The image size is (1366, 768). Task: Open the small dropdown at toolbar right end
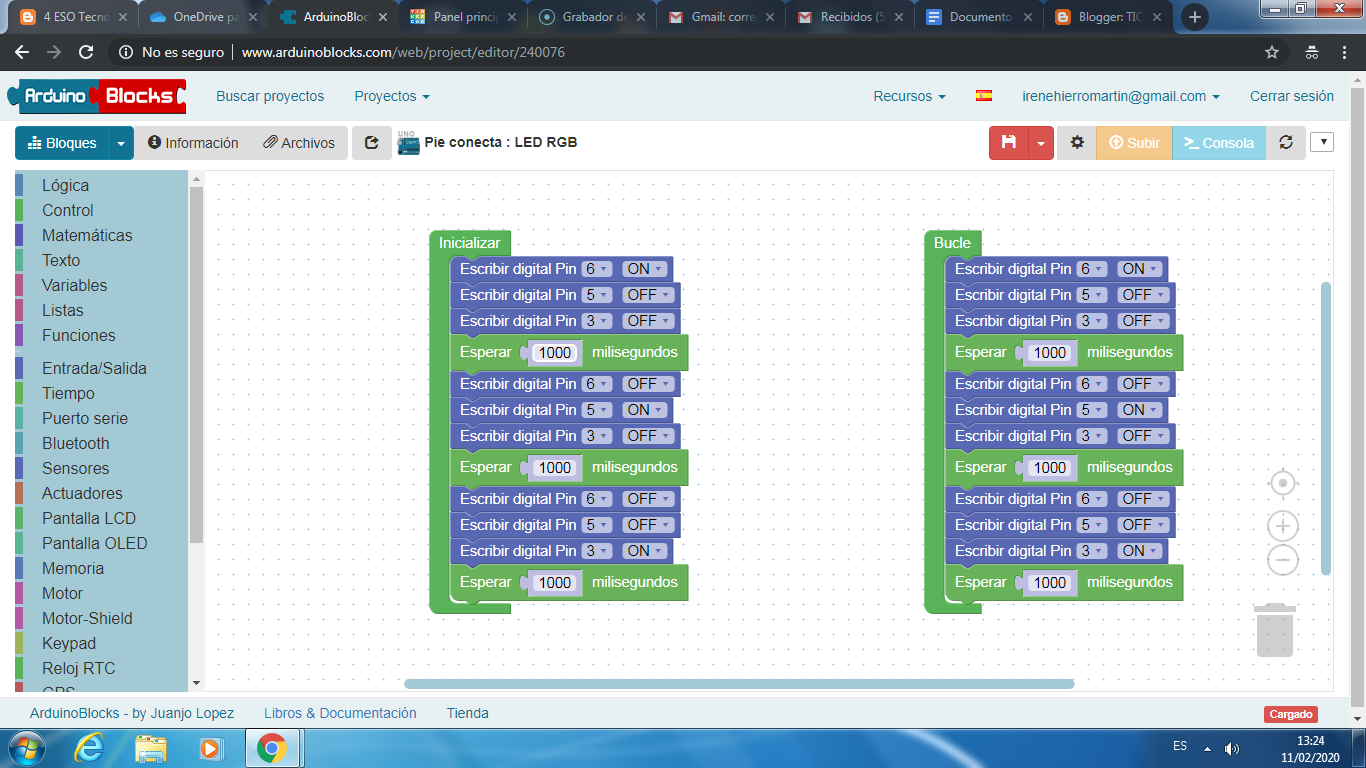[x=1322, y=142]
